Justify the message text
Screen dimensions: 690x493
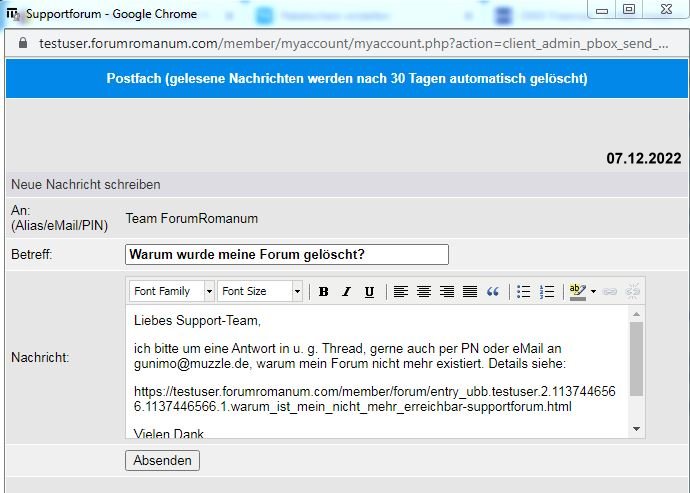470,292
